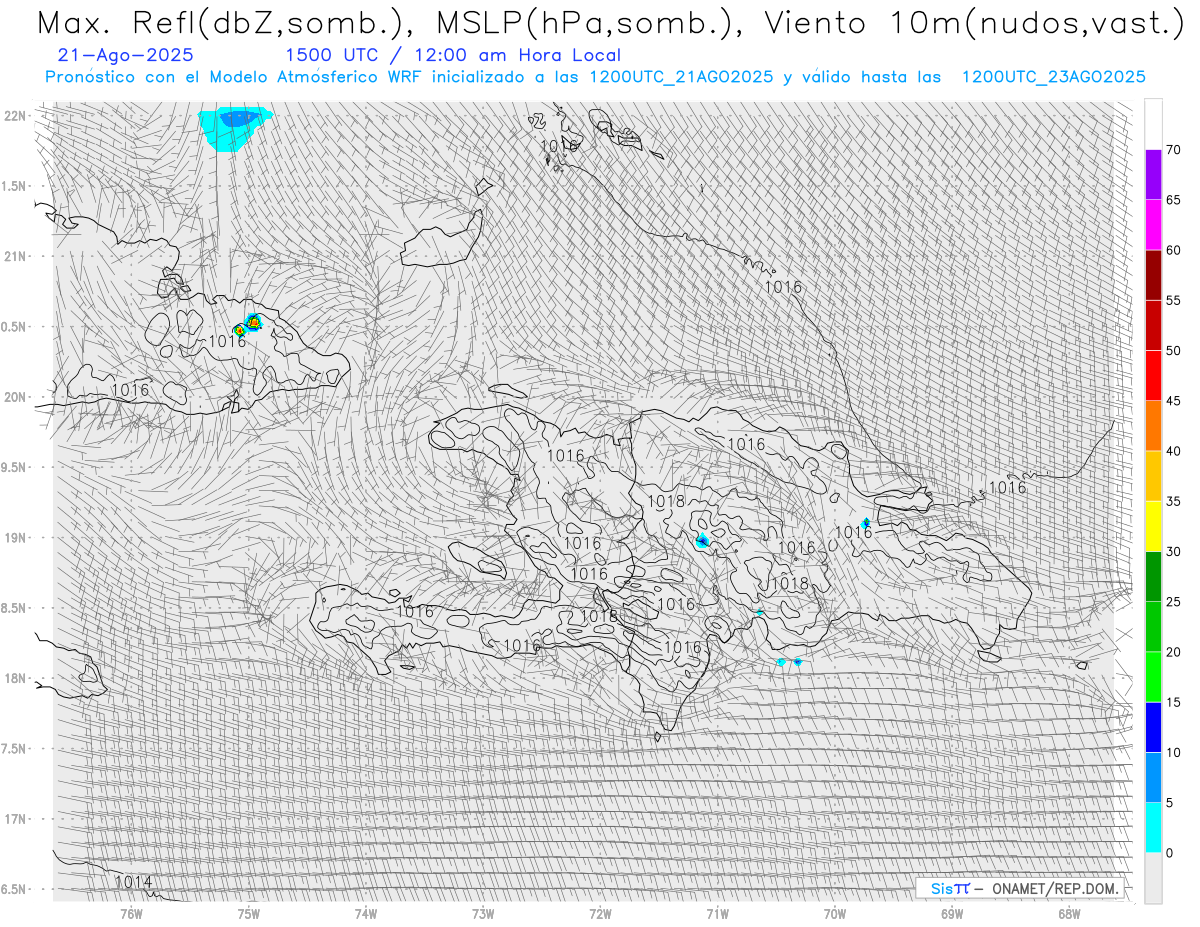Click the colorbar value label '15'

1173,702
